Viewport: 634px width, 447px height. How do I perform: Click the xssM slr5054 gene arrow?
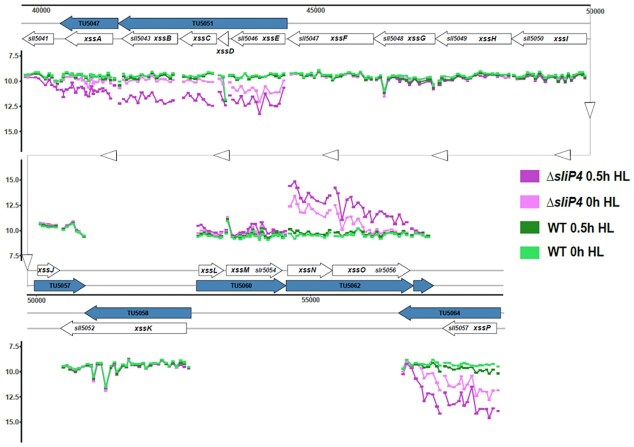(254, 270)
